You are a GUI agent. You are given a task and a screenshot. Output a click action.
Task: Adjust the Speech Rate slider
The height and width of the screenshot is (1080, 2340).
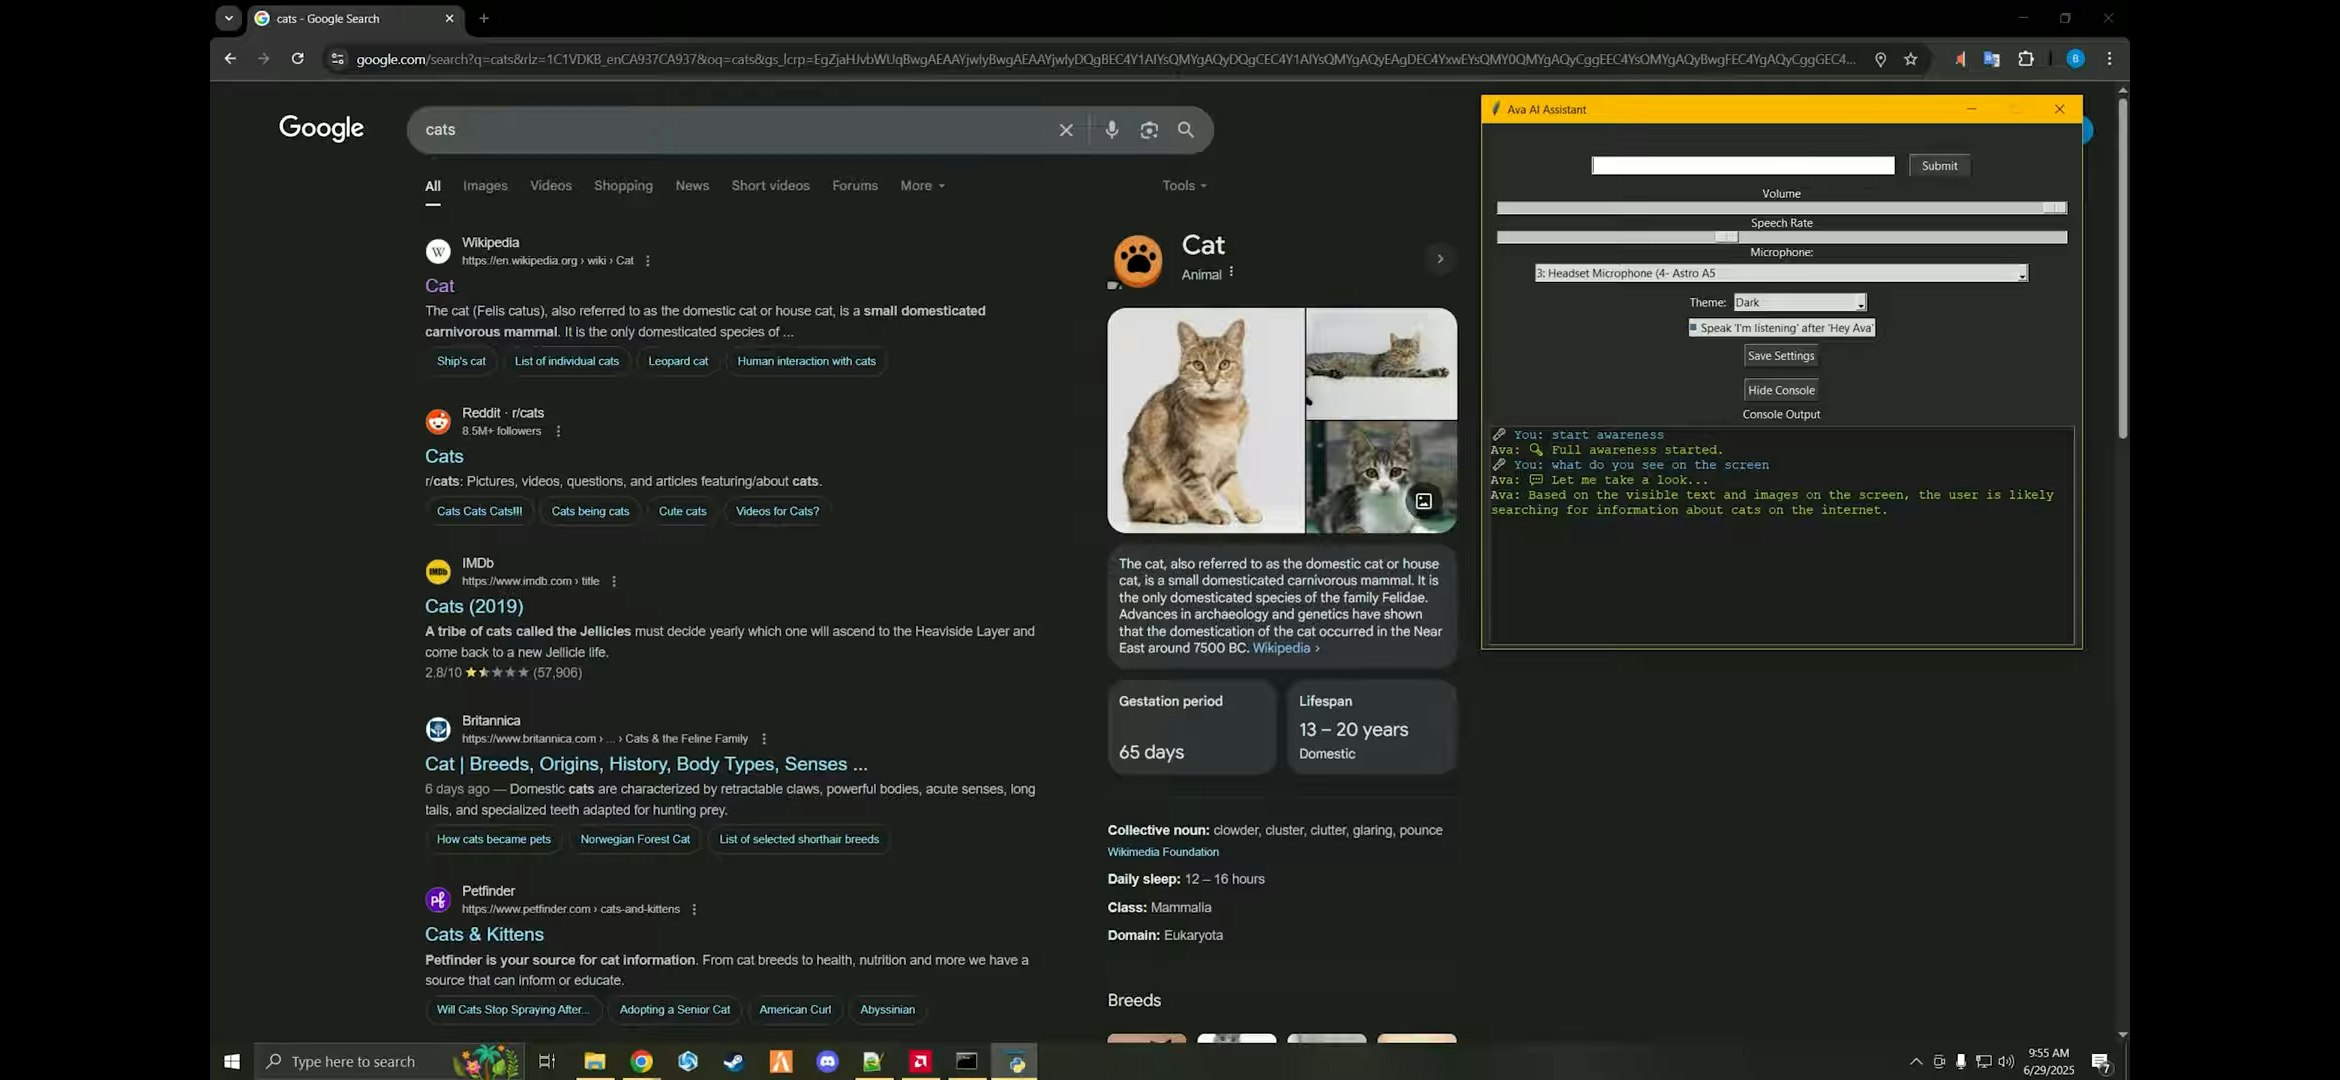pos(1724,237)
